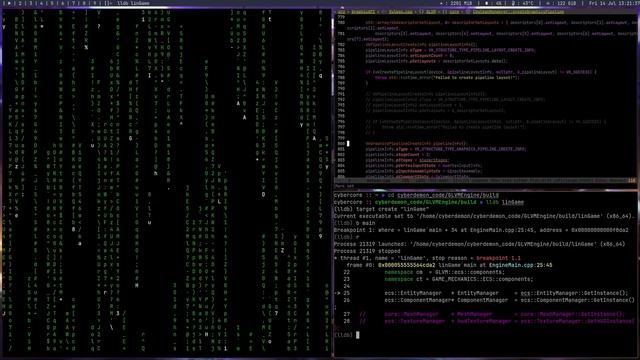The height and width of the screenshot is (360, 640).
Task: Switch to workspace 7 in the top bar
Action: click(74, 3)
